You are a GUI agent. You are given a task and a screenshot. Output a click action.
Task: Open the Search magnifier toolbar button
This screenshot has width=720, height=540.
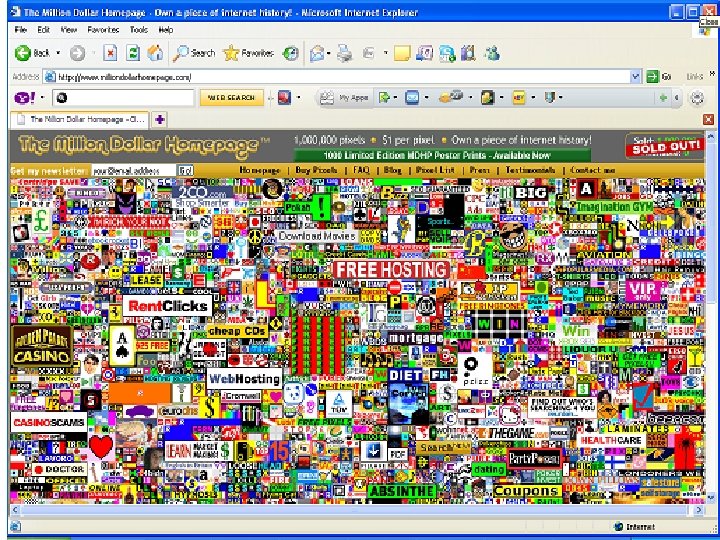point(194,53)
